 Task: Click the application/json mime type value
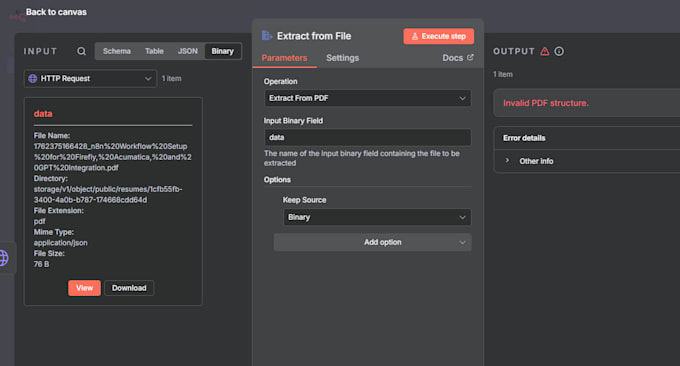(x=61, y=243)
